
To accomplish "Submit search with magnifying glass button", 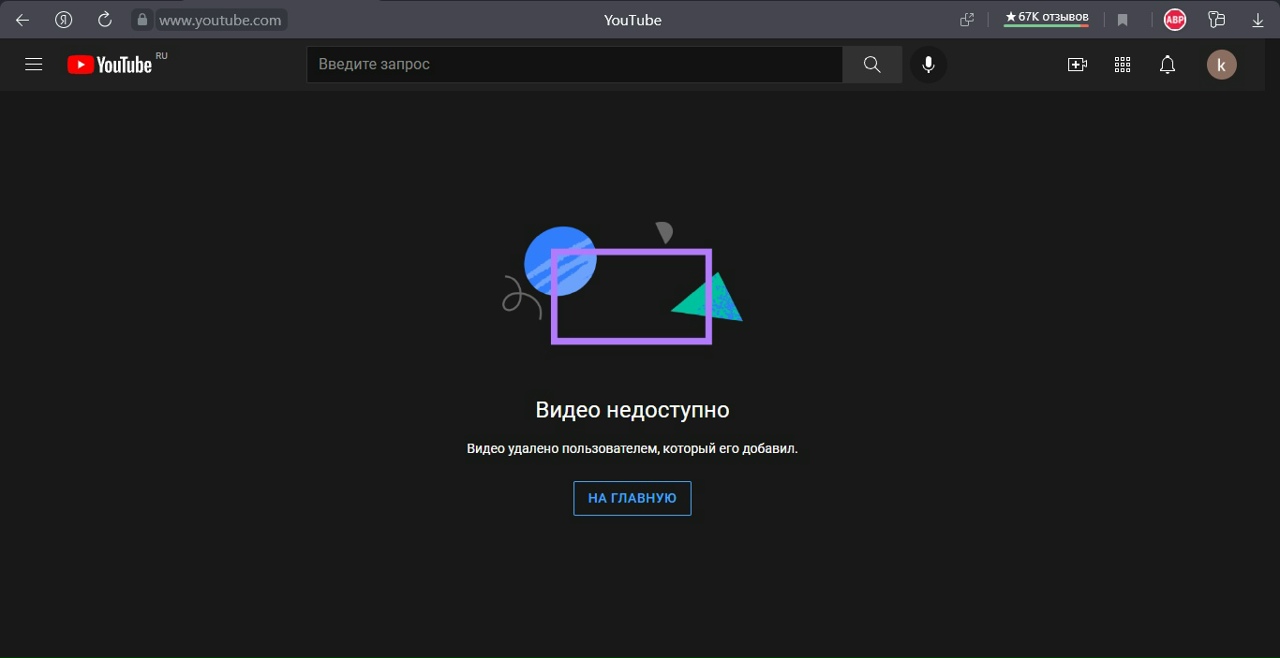I will point(872,64).
